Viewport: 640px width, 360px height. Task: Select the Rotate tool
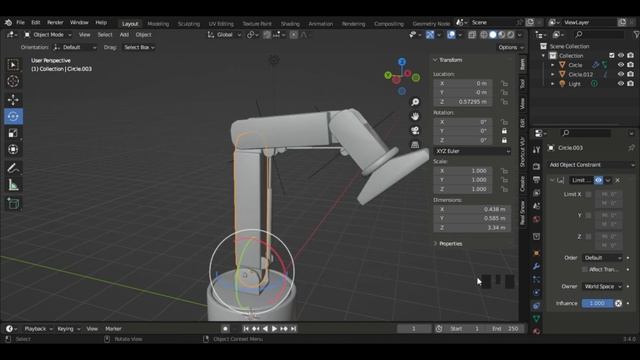tap(13, 116)
